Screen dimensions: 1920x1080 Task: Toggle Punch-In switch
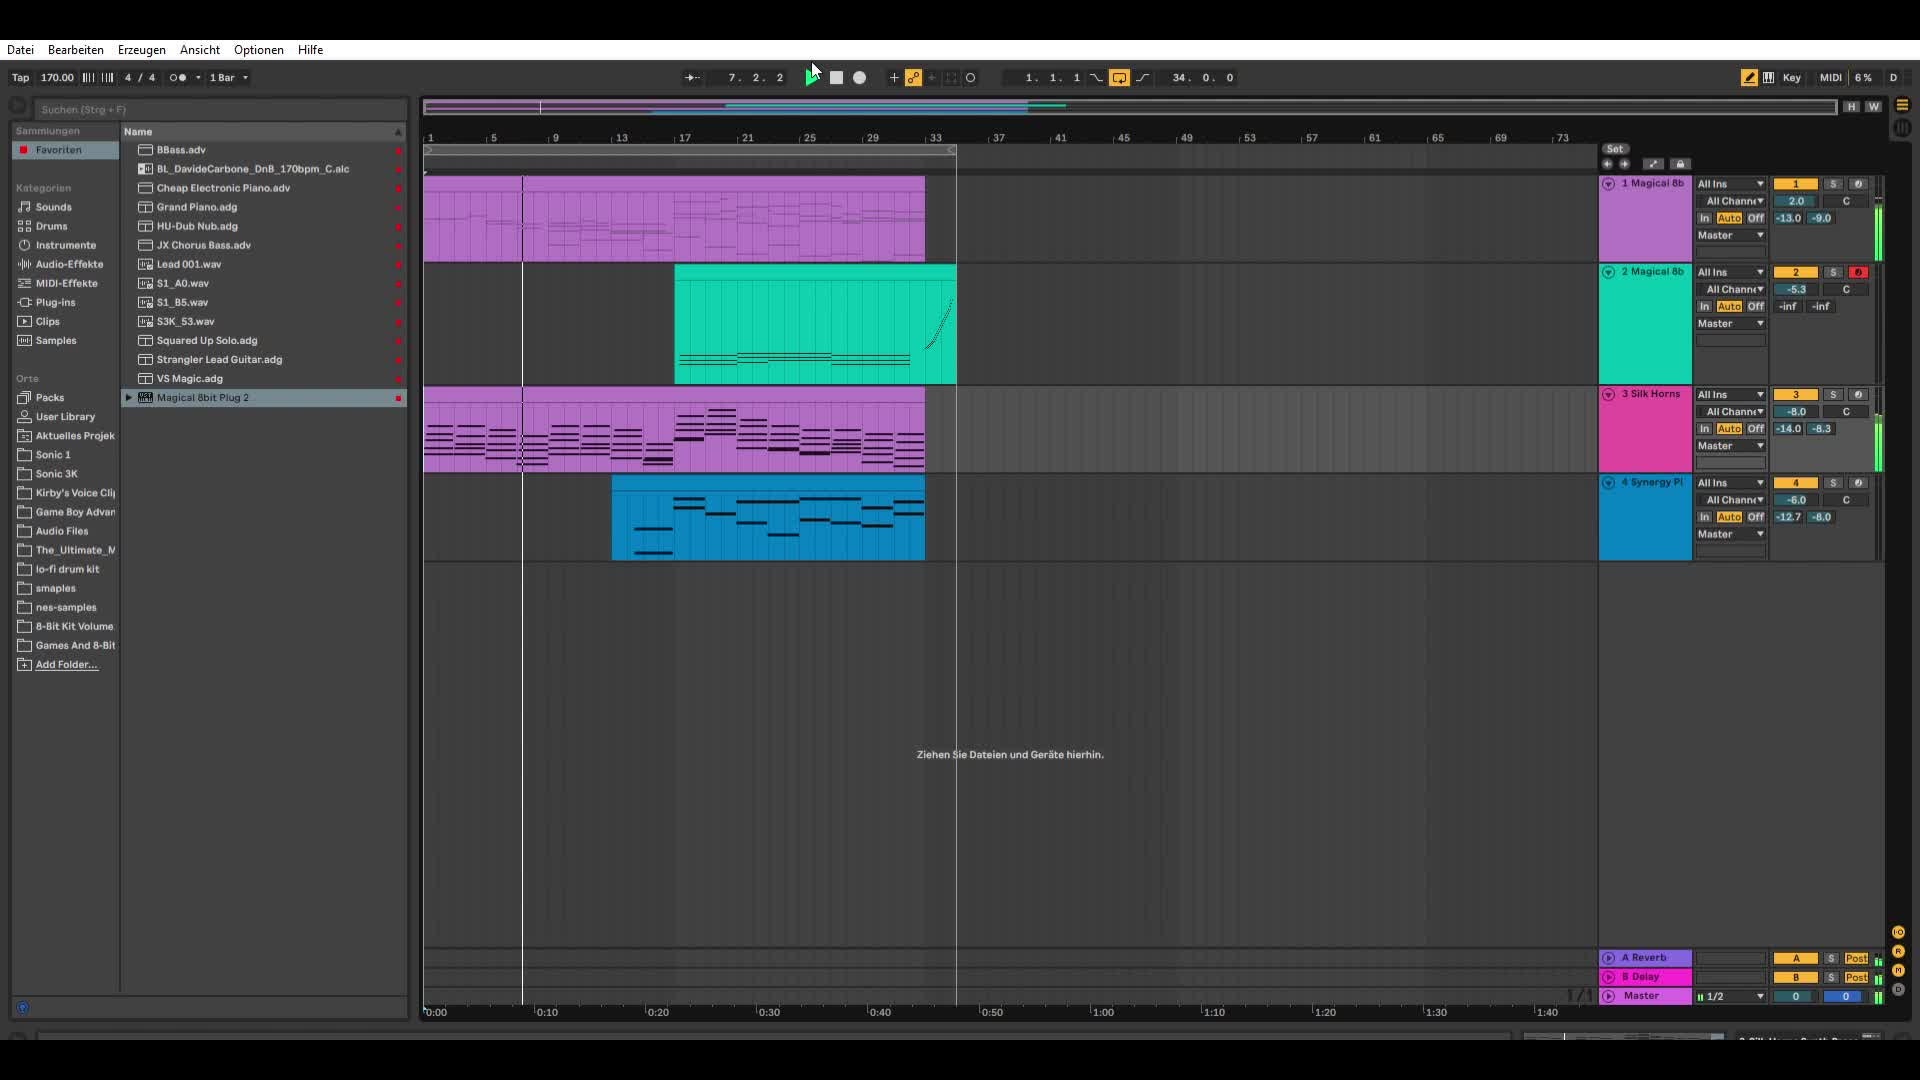click(x=1096, y=78)
